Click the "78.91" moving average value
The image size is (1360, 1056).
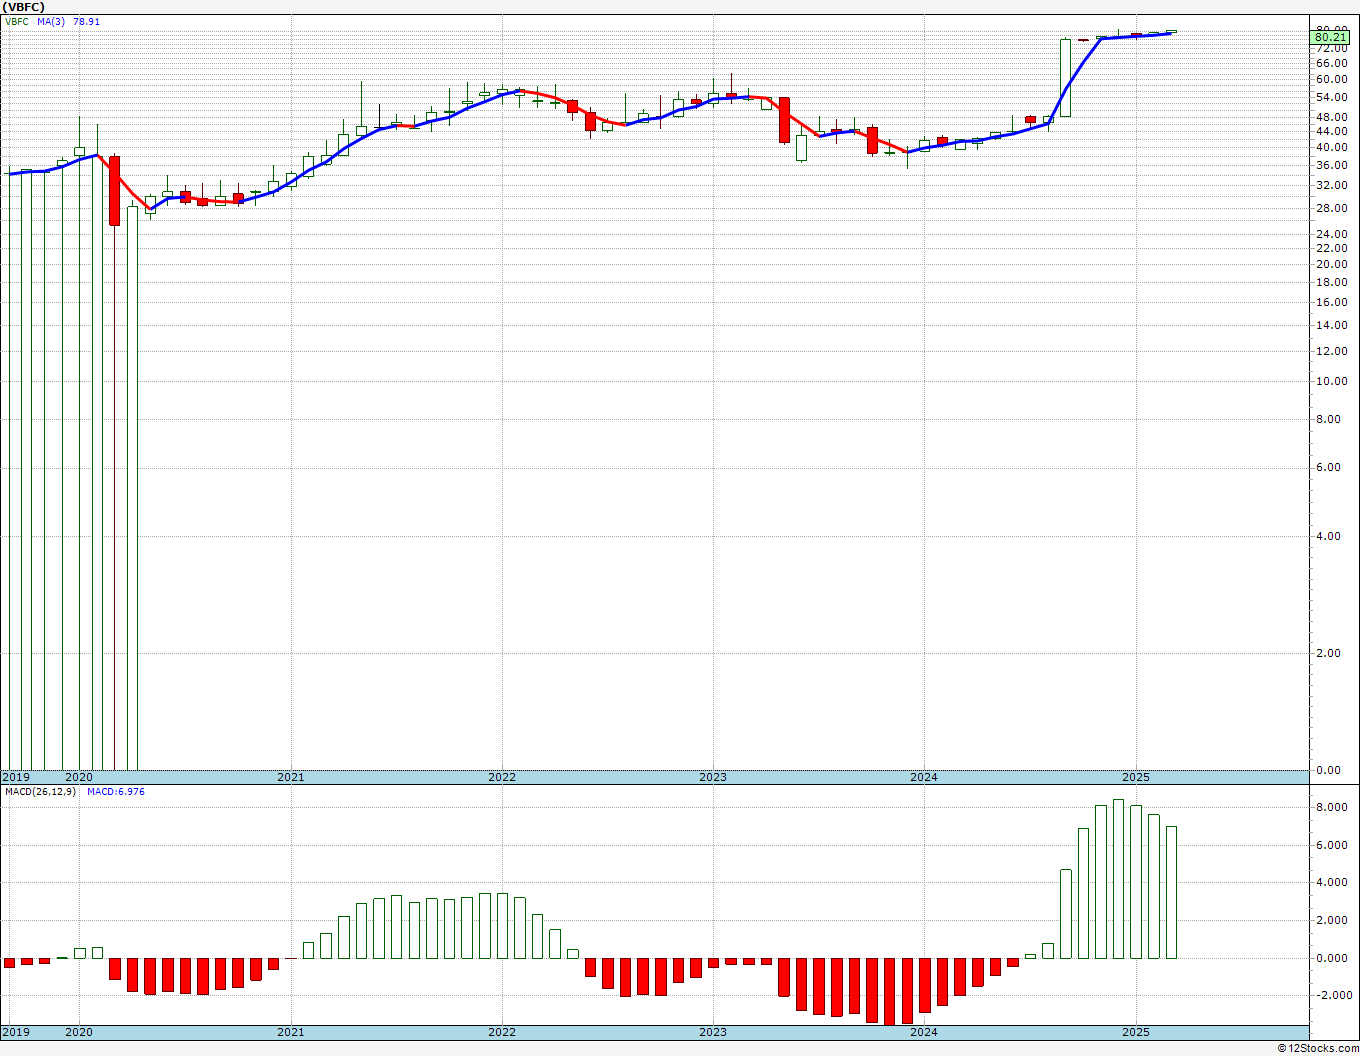click(86, 22)
